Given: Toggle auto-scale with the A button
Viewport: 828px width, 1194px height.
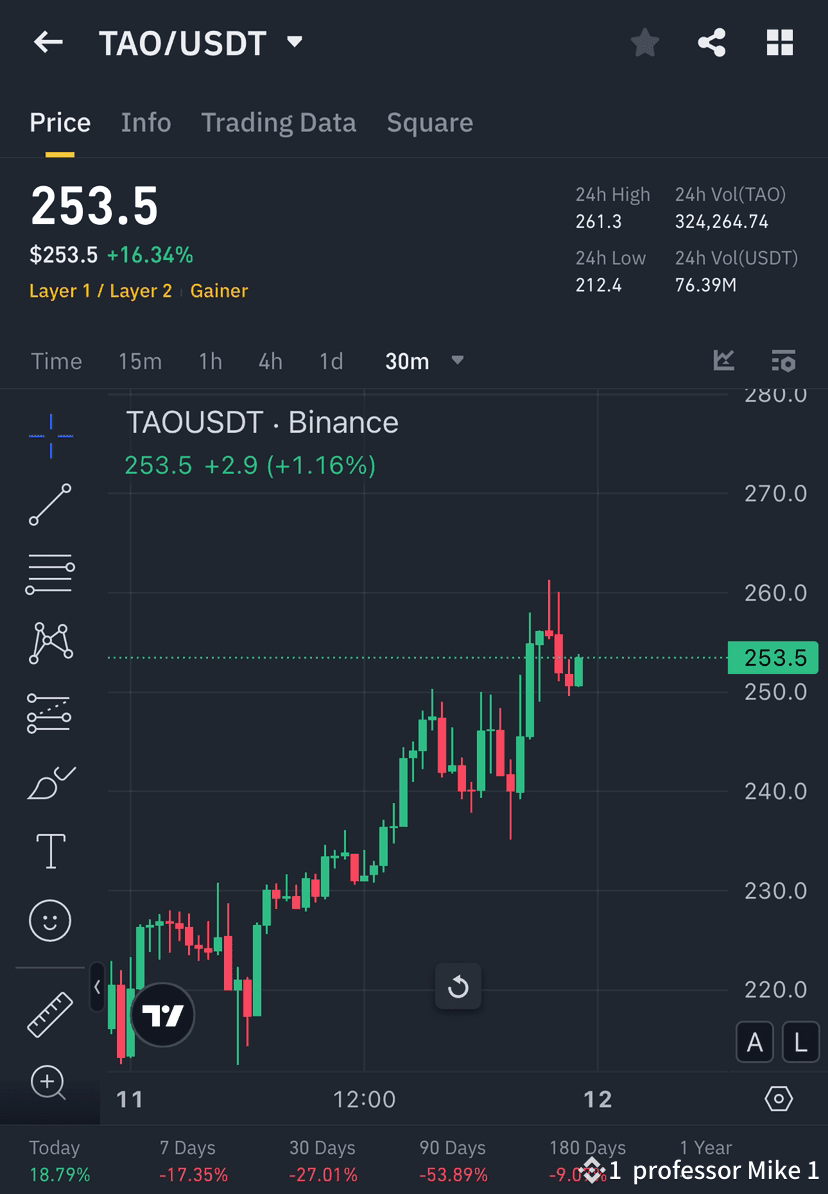Looking at the screenshot, I should [755, 1042].
